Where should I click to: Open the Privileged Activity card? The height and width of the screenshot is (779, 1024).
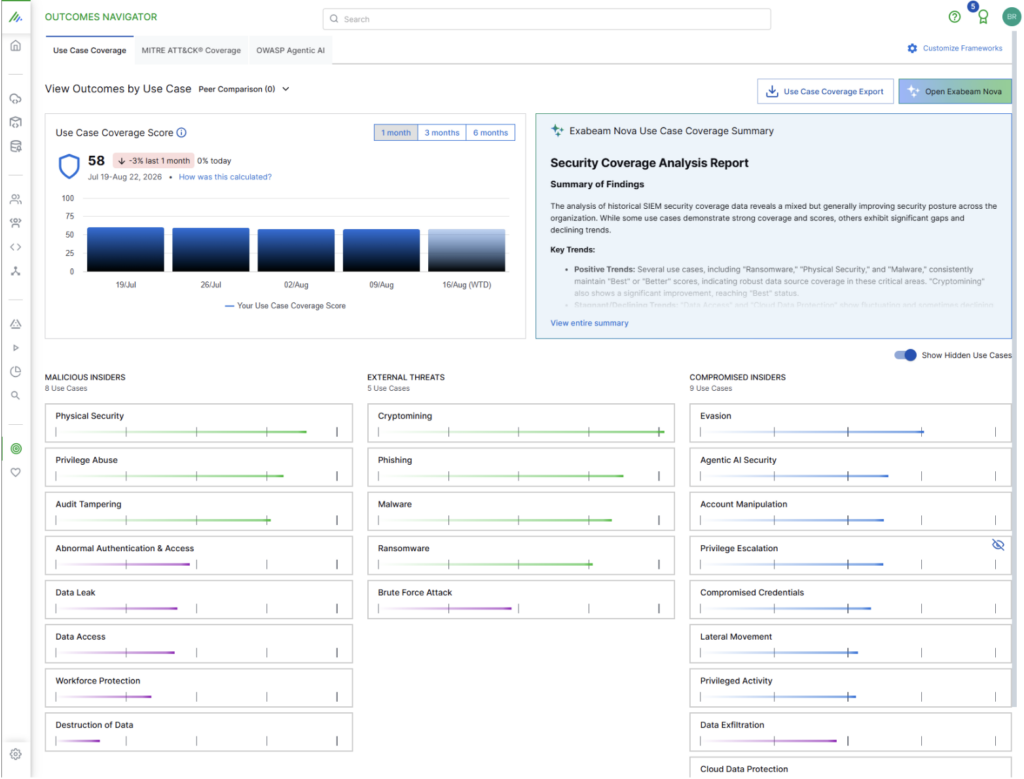click(x=850, y=688)
